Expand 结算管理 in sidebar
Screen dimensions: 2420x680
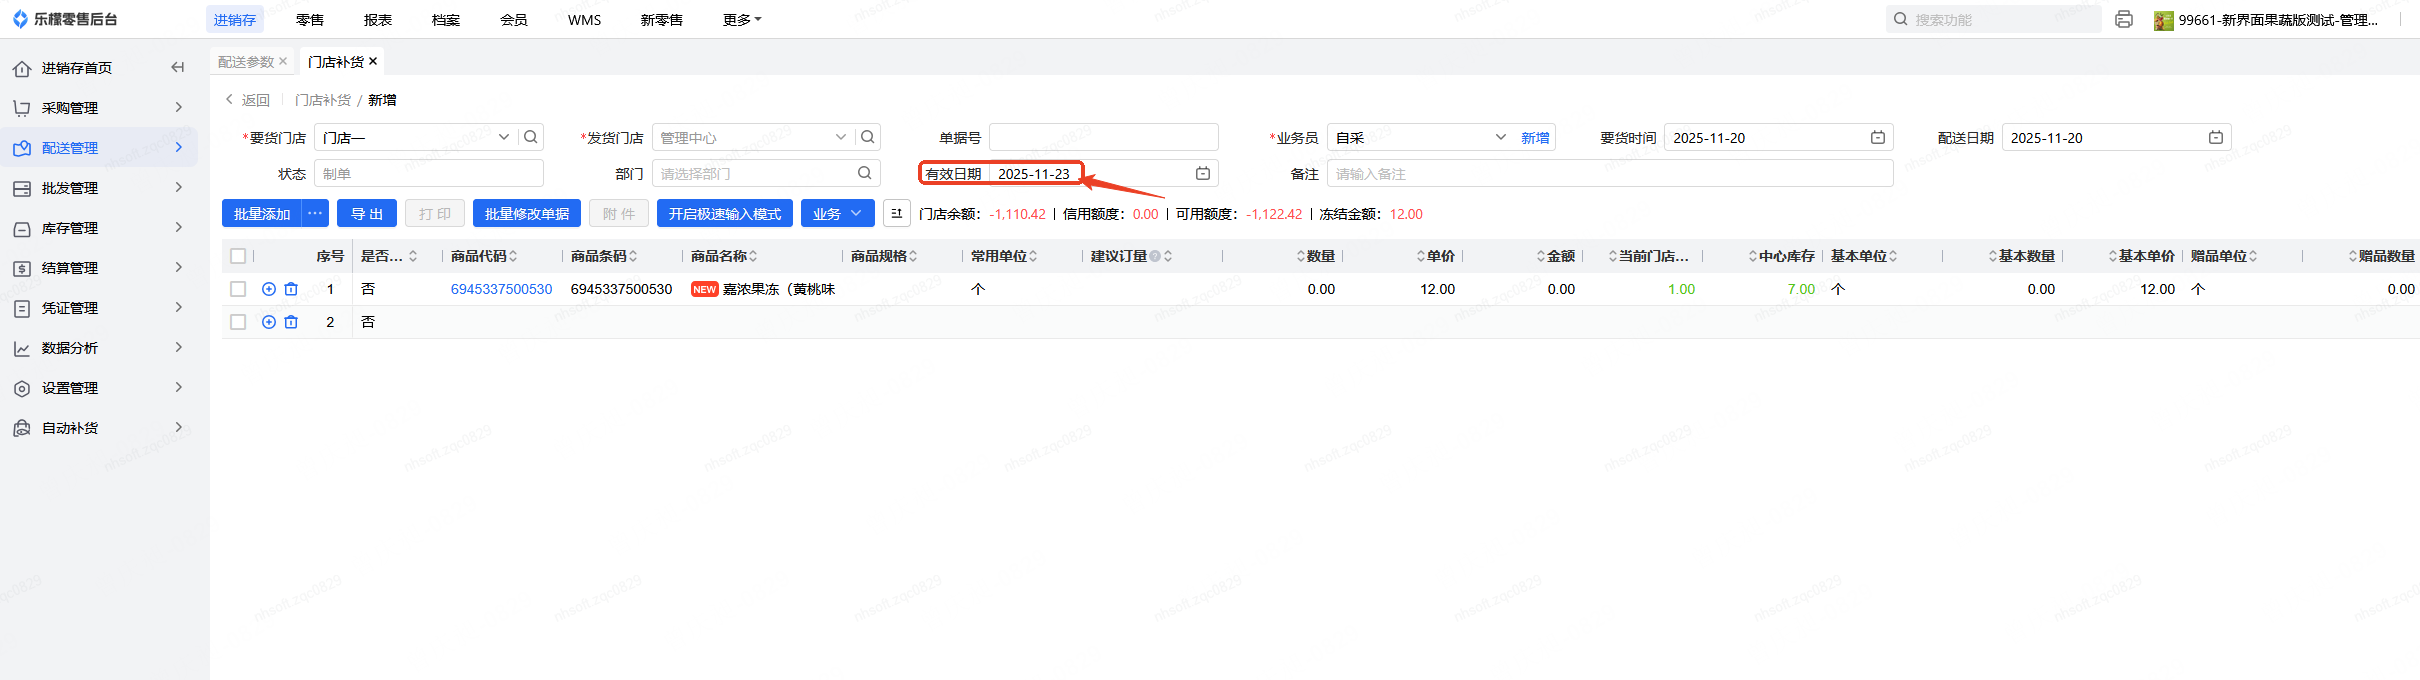(99, 267)
